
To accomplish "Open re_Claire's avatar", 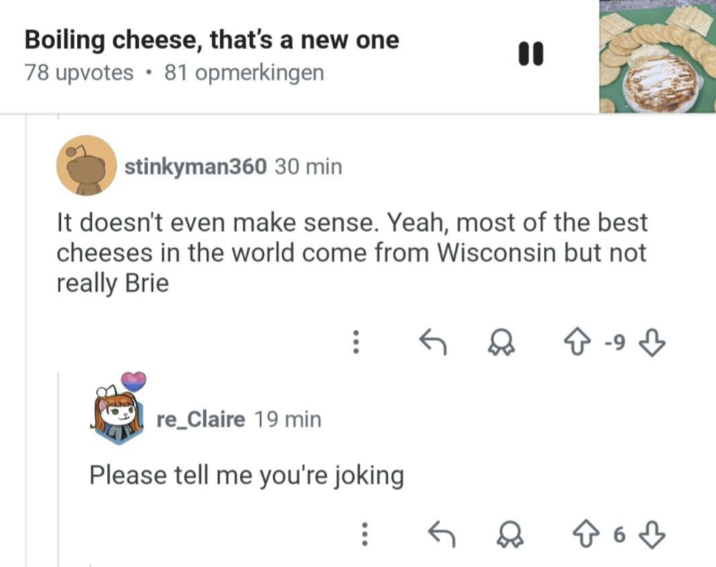I will 120,408.
